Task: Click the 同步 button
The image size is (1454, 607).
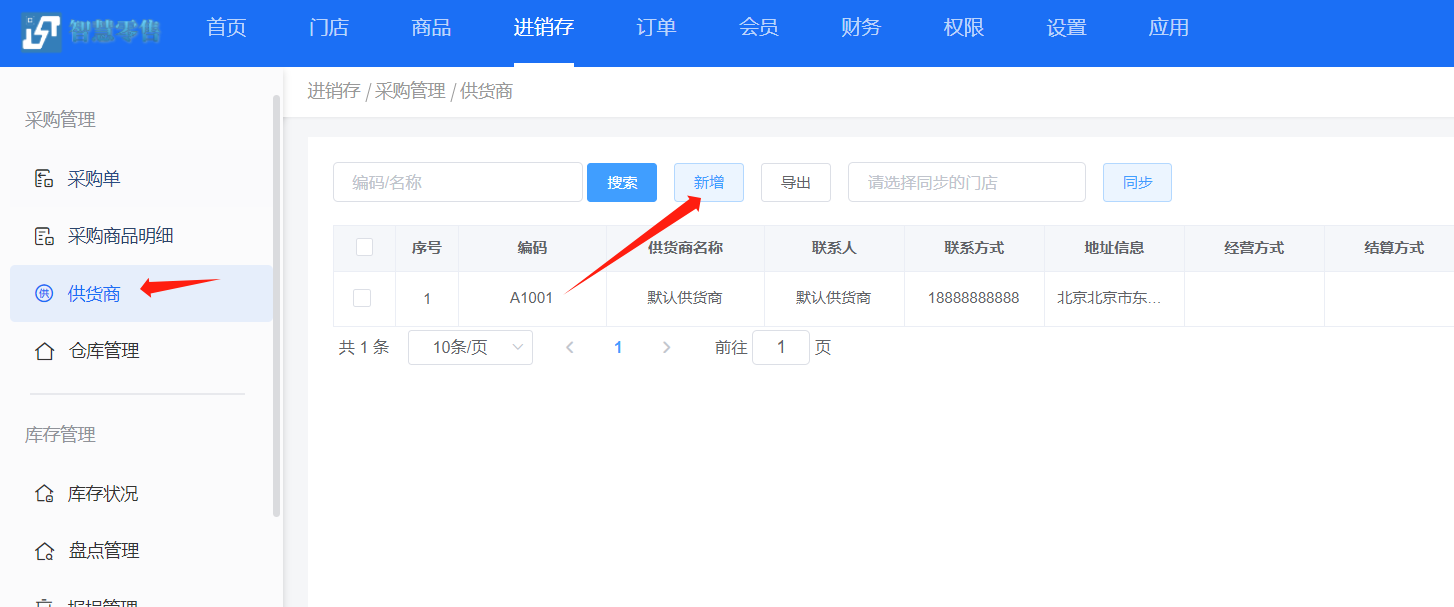Action: [1137, 182]
